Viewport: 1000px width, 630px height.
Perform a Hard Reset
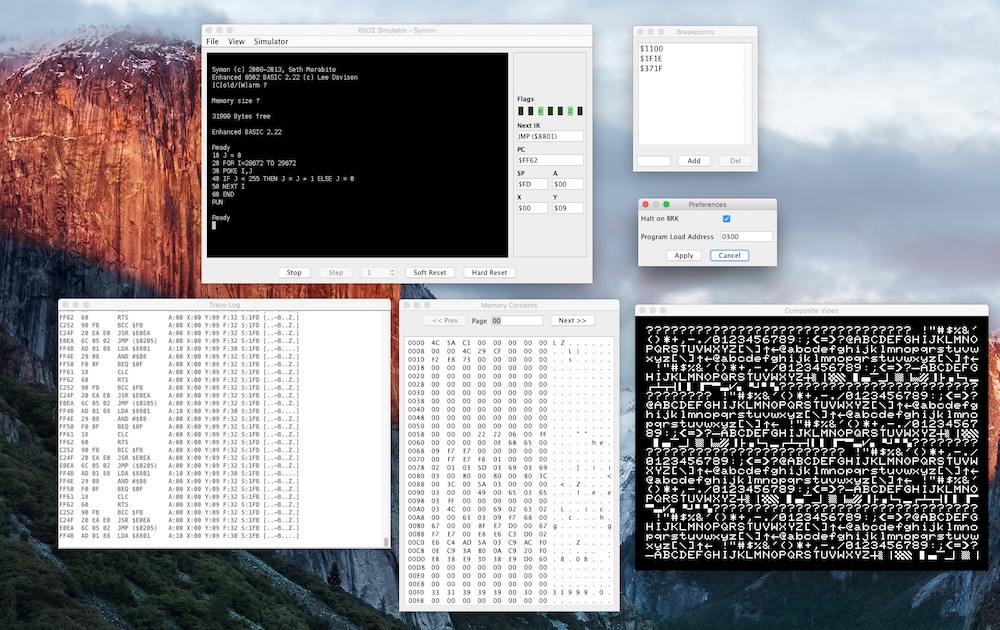[x=489, y=272]
